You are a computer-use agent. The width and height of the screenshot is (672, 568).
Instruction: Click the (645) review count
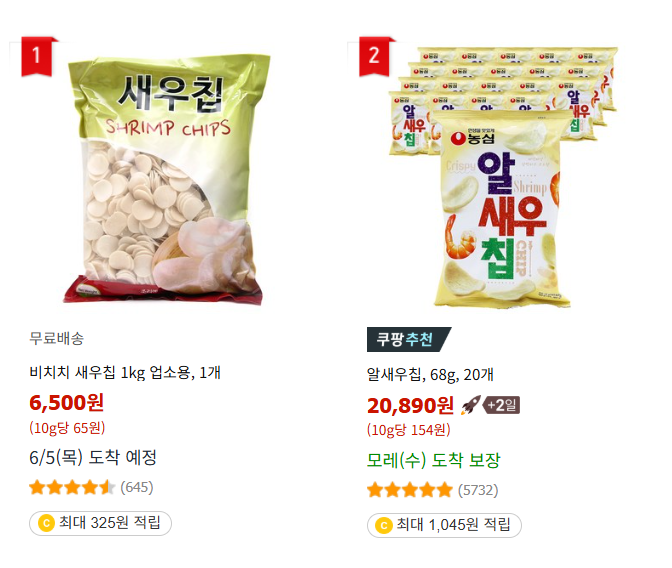[137, 487]
